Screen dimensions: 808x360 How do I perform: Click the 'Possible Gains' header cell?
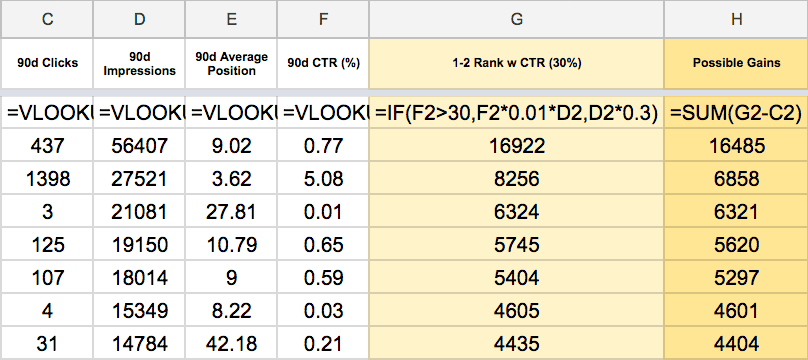pyautogui.click(x=736, y=63)
